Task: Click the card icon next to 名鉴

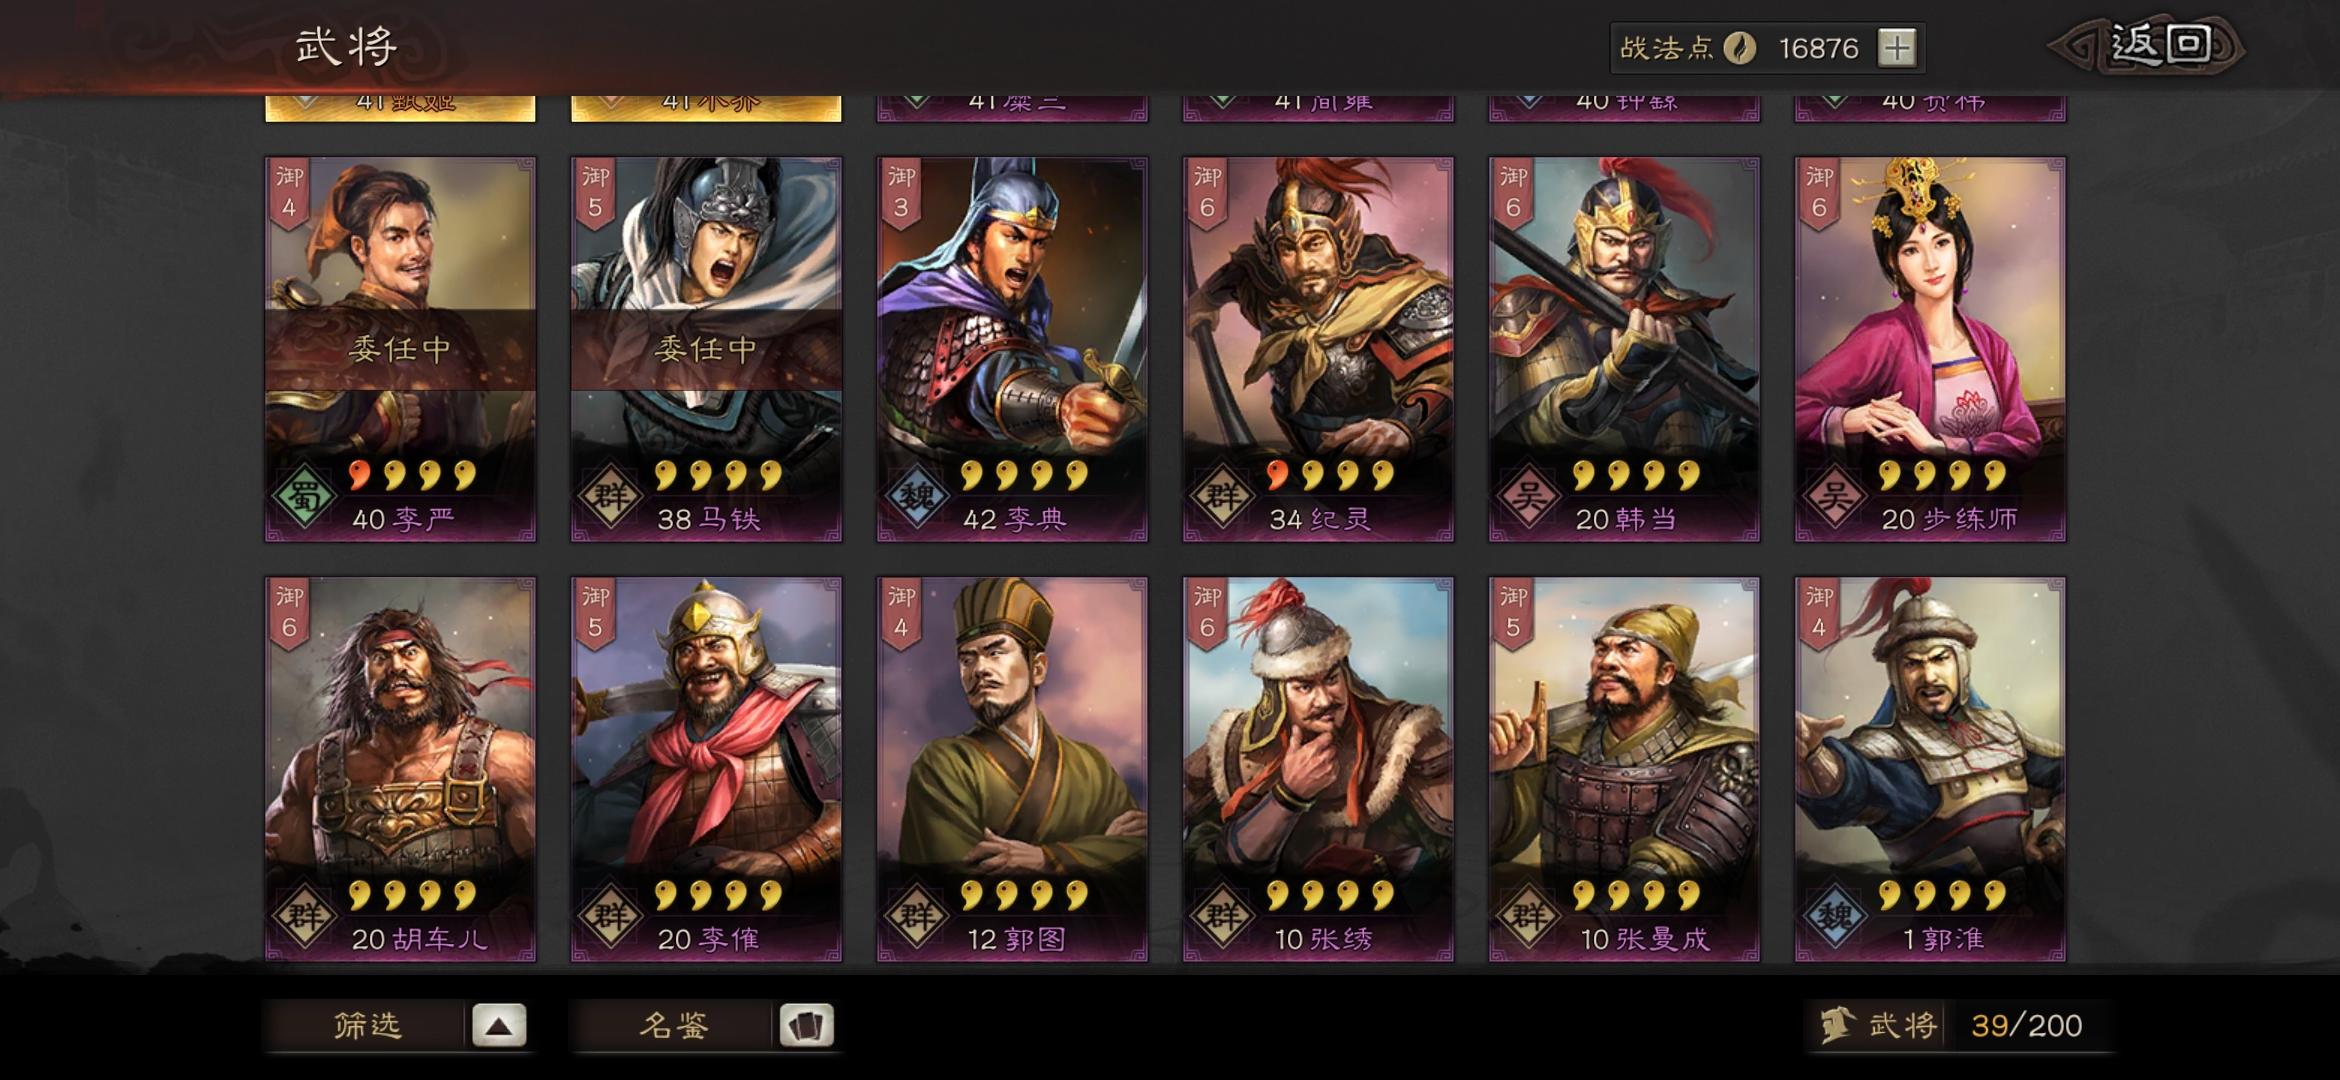Action: pyautogui.click(x=806, y=1026)
